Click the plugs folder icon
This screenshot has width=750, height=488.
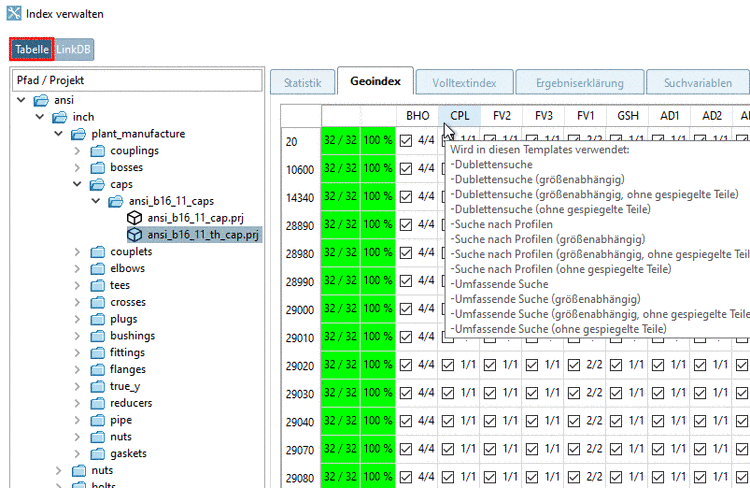98,319
